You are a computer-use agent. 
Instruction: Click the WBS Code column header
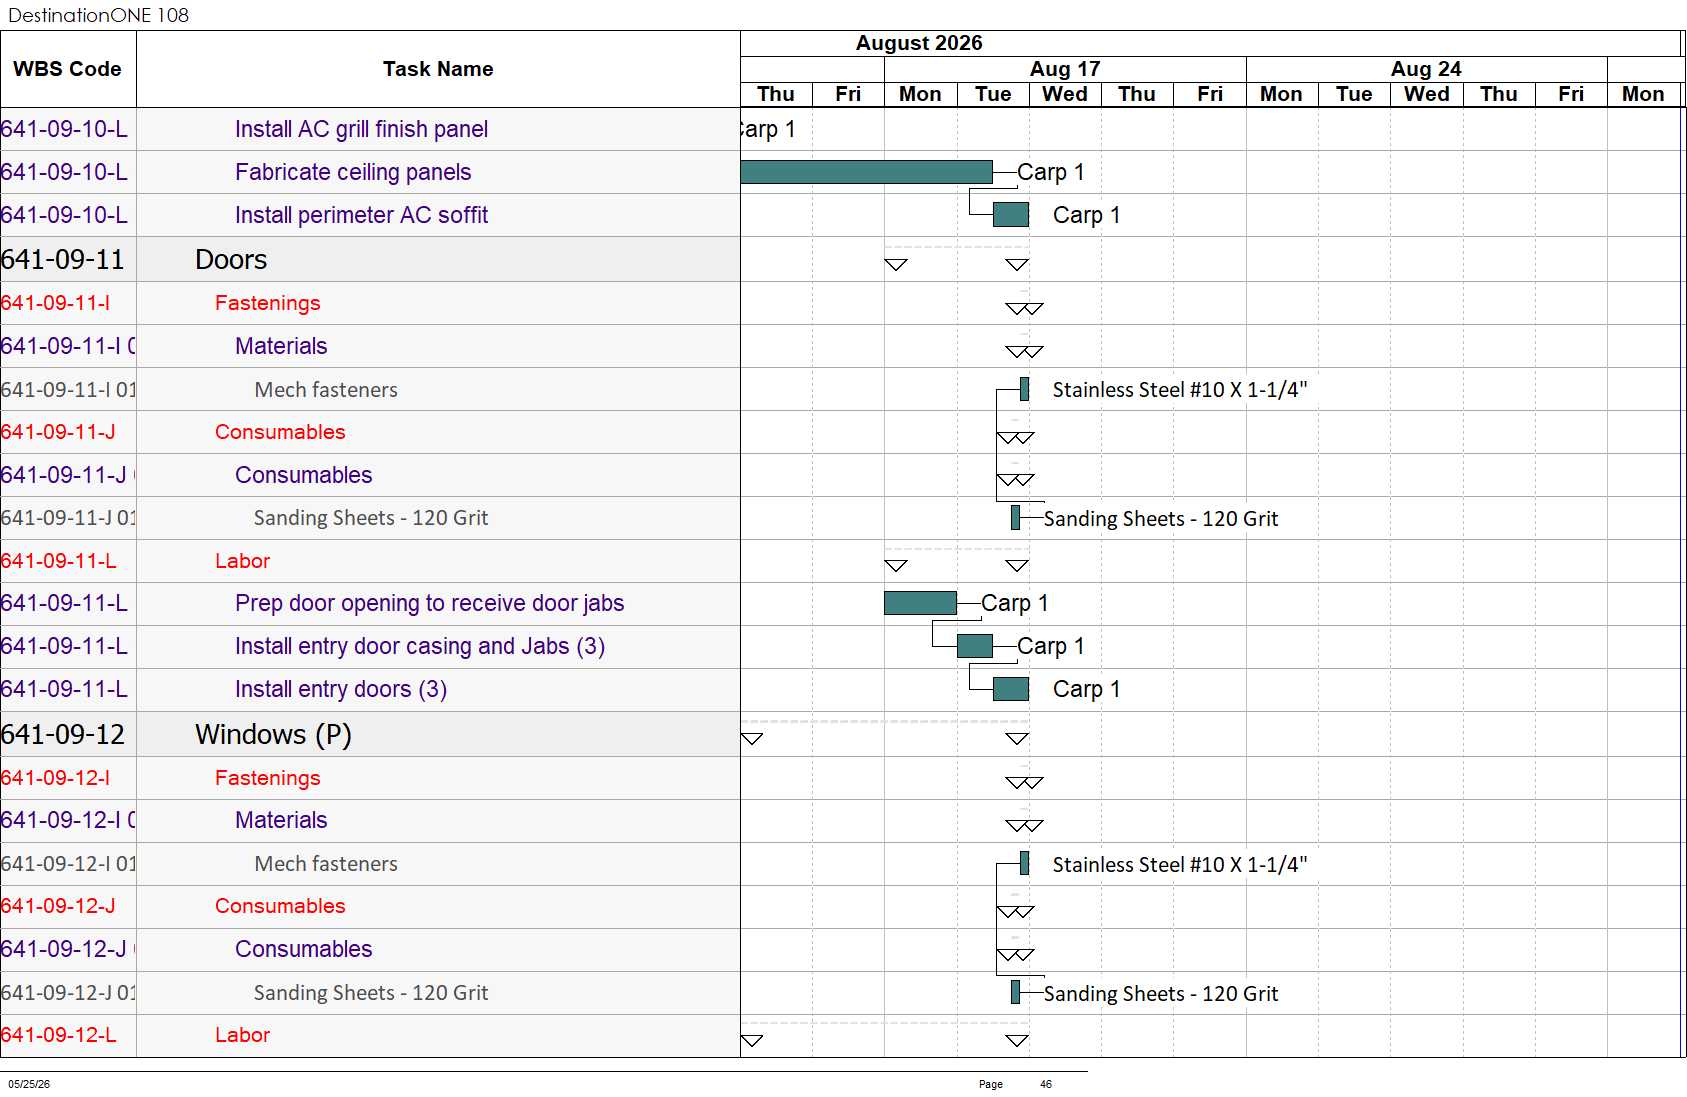click(68, 69)
